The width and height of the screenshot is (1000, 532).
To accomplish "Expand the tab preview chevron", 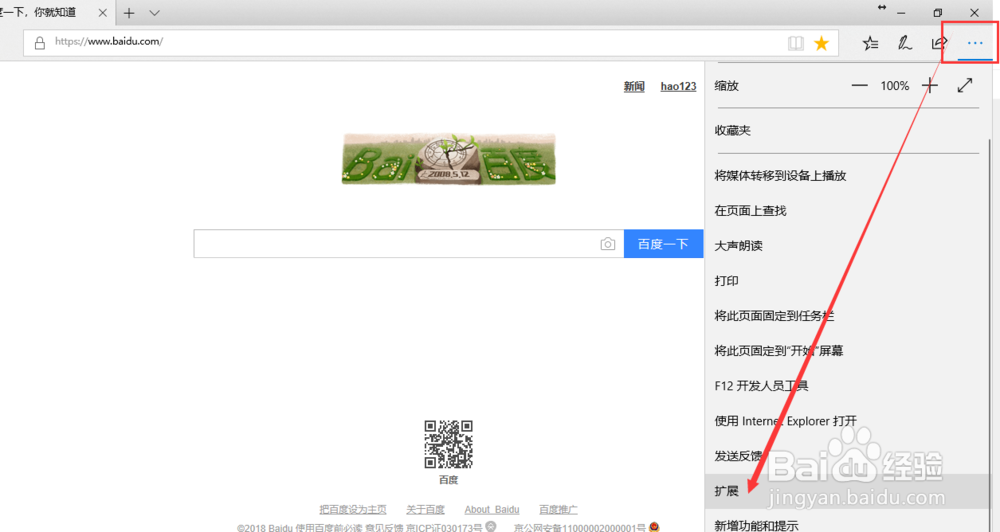I will click(x=154, y=13).
